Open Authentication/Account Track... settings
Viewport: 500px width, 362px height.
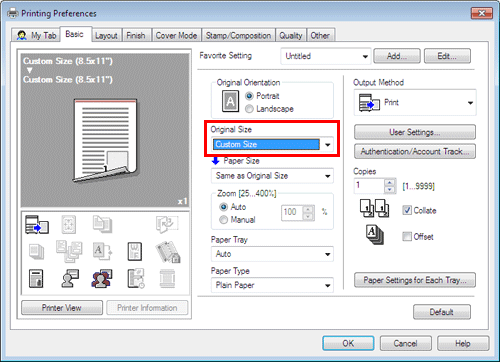[x=415, y=152]
